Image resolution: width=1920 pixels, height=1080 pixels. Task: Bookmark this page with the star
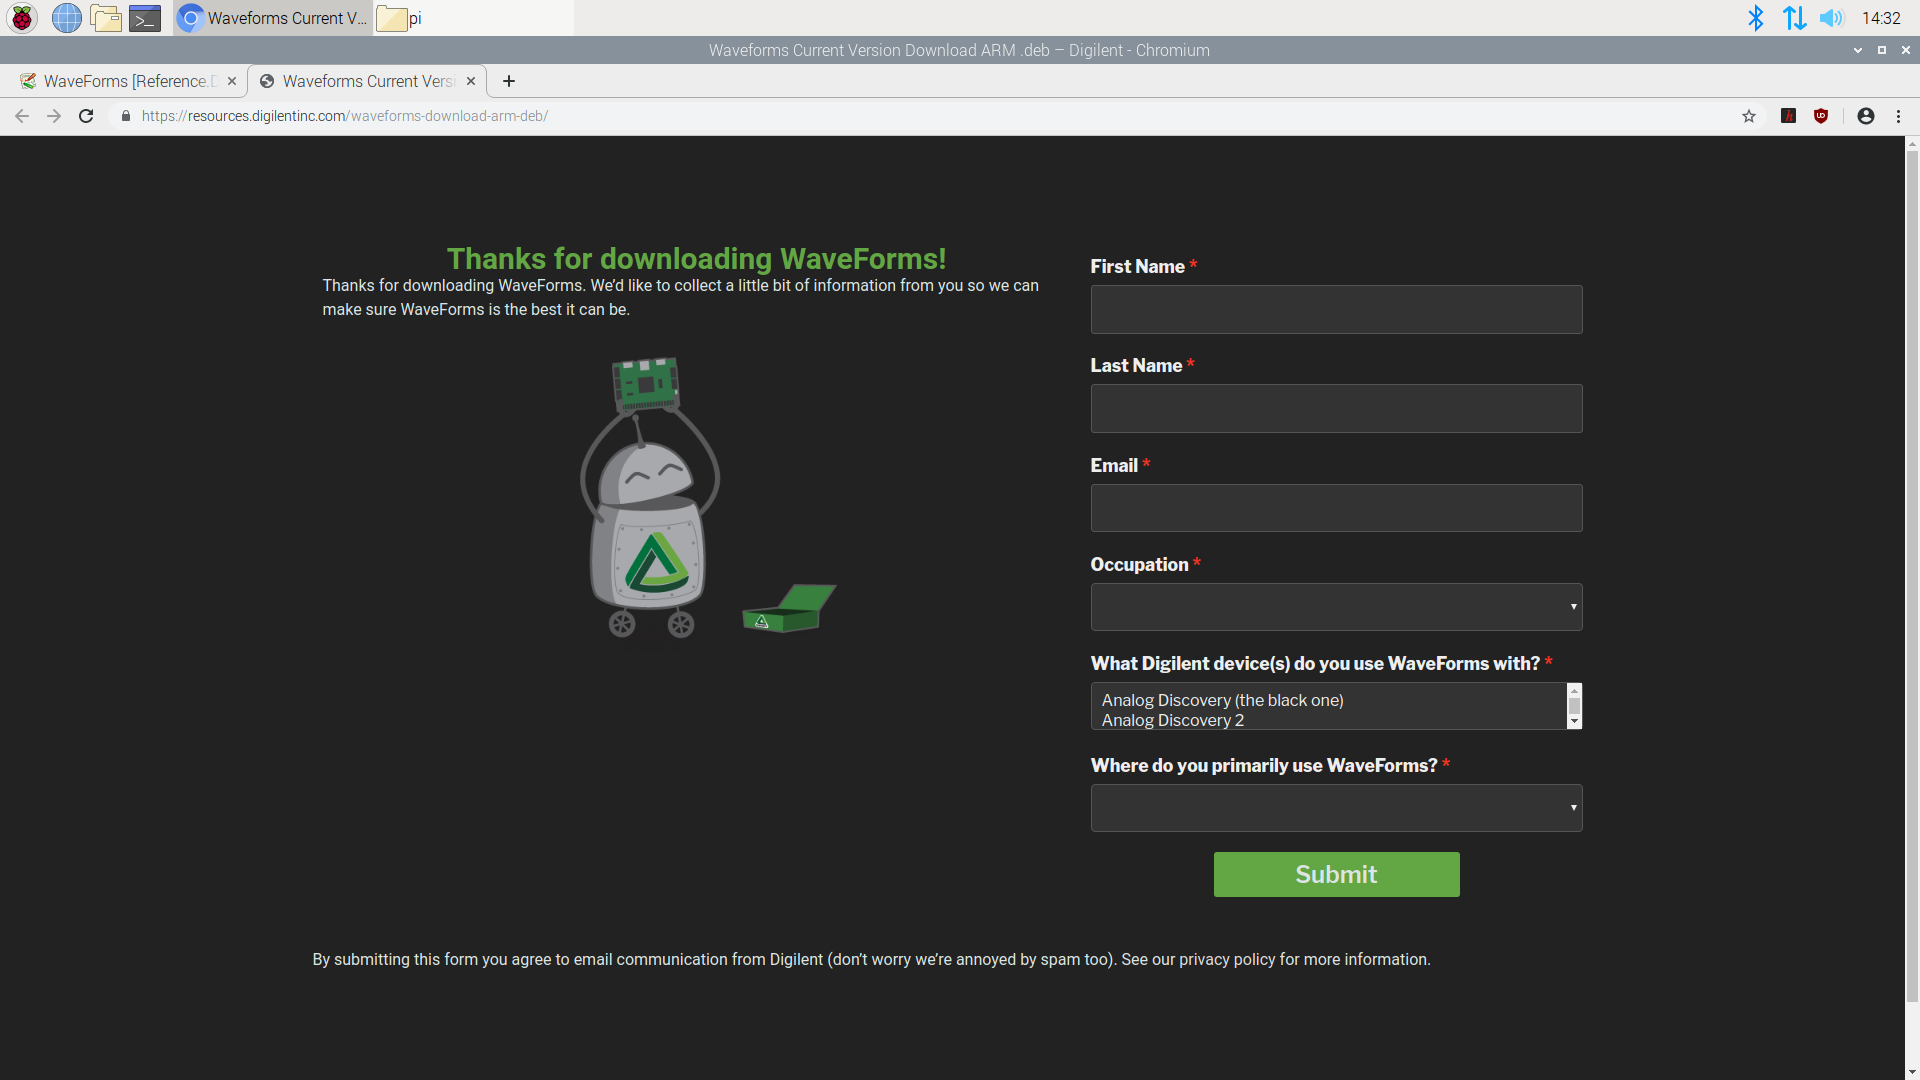pos(1749,116)
